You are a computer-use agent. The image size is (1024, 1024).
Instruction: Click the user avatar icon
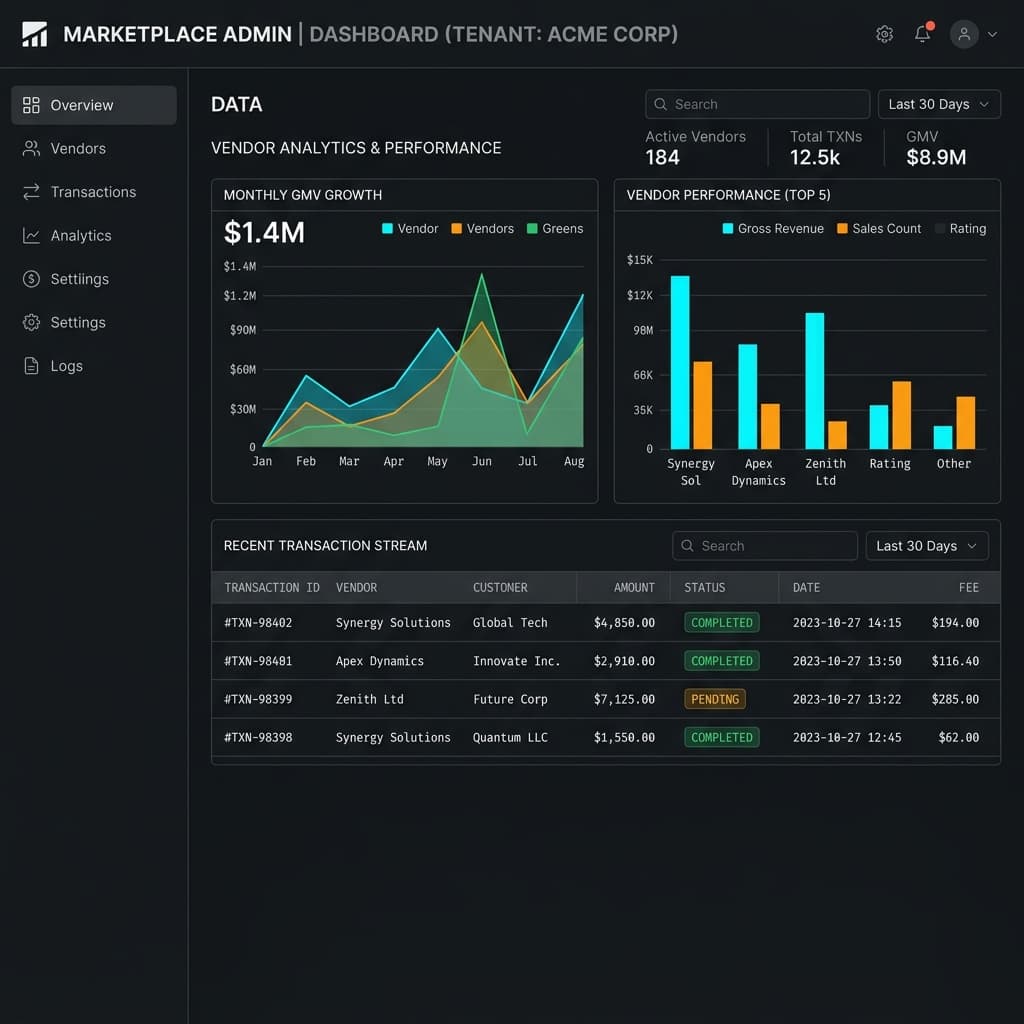(x=964, y=34)
